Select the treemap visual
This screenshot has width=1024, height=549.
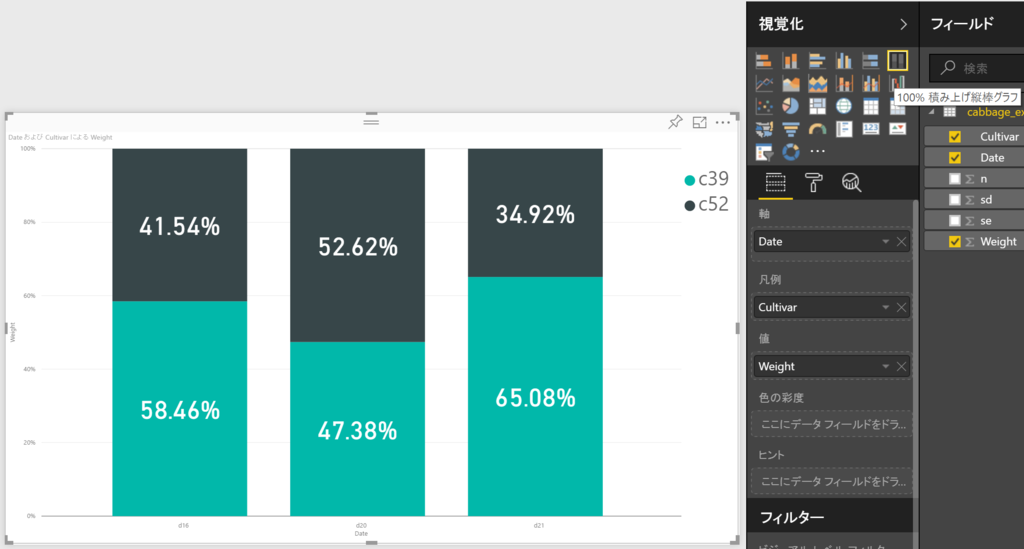click(817, 106)
